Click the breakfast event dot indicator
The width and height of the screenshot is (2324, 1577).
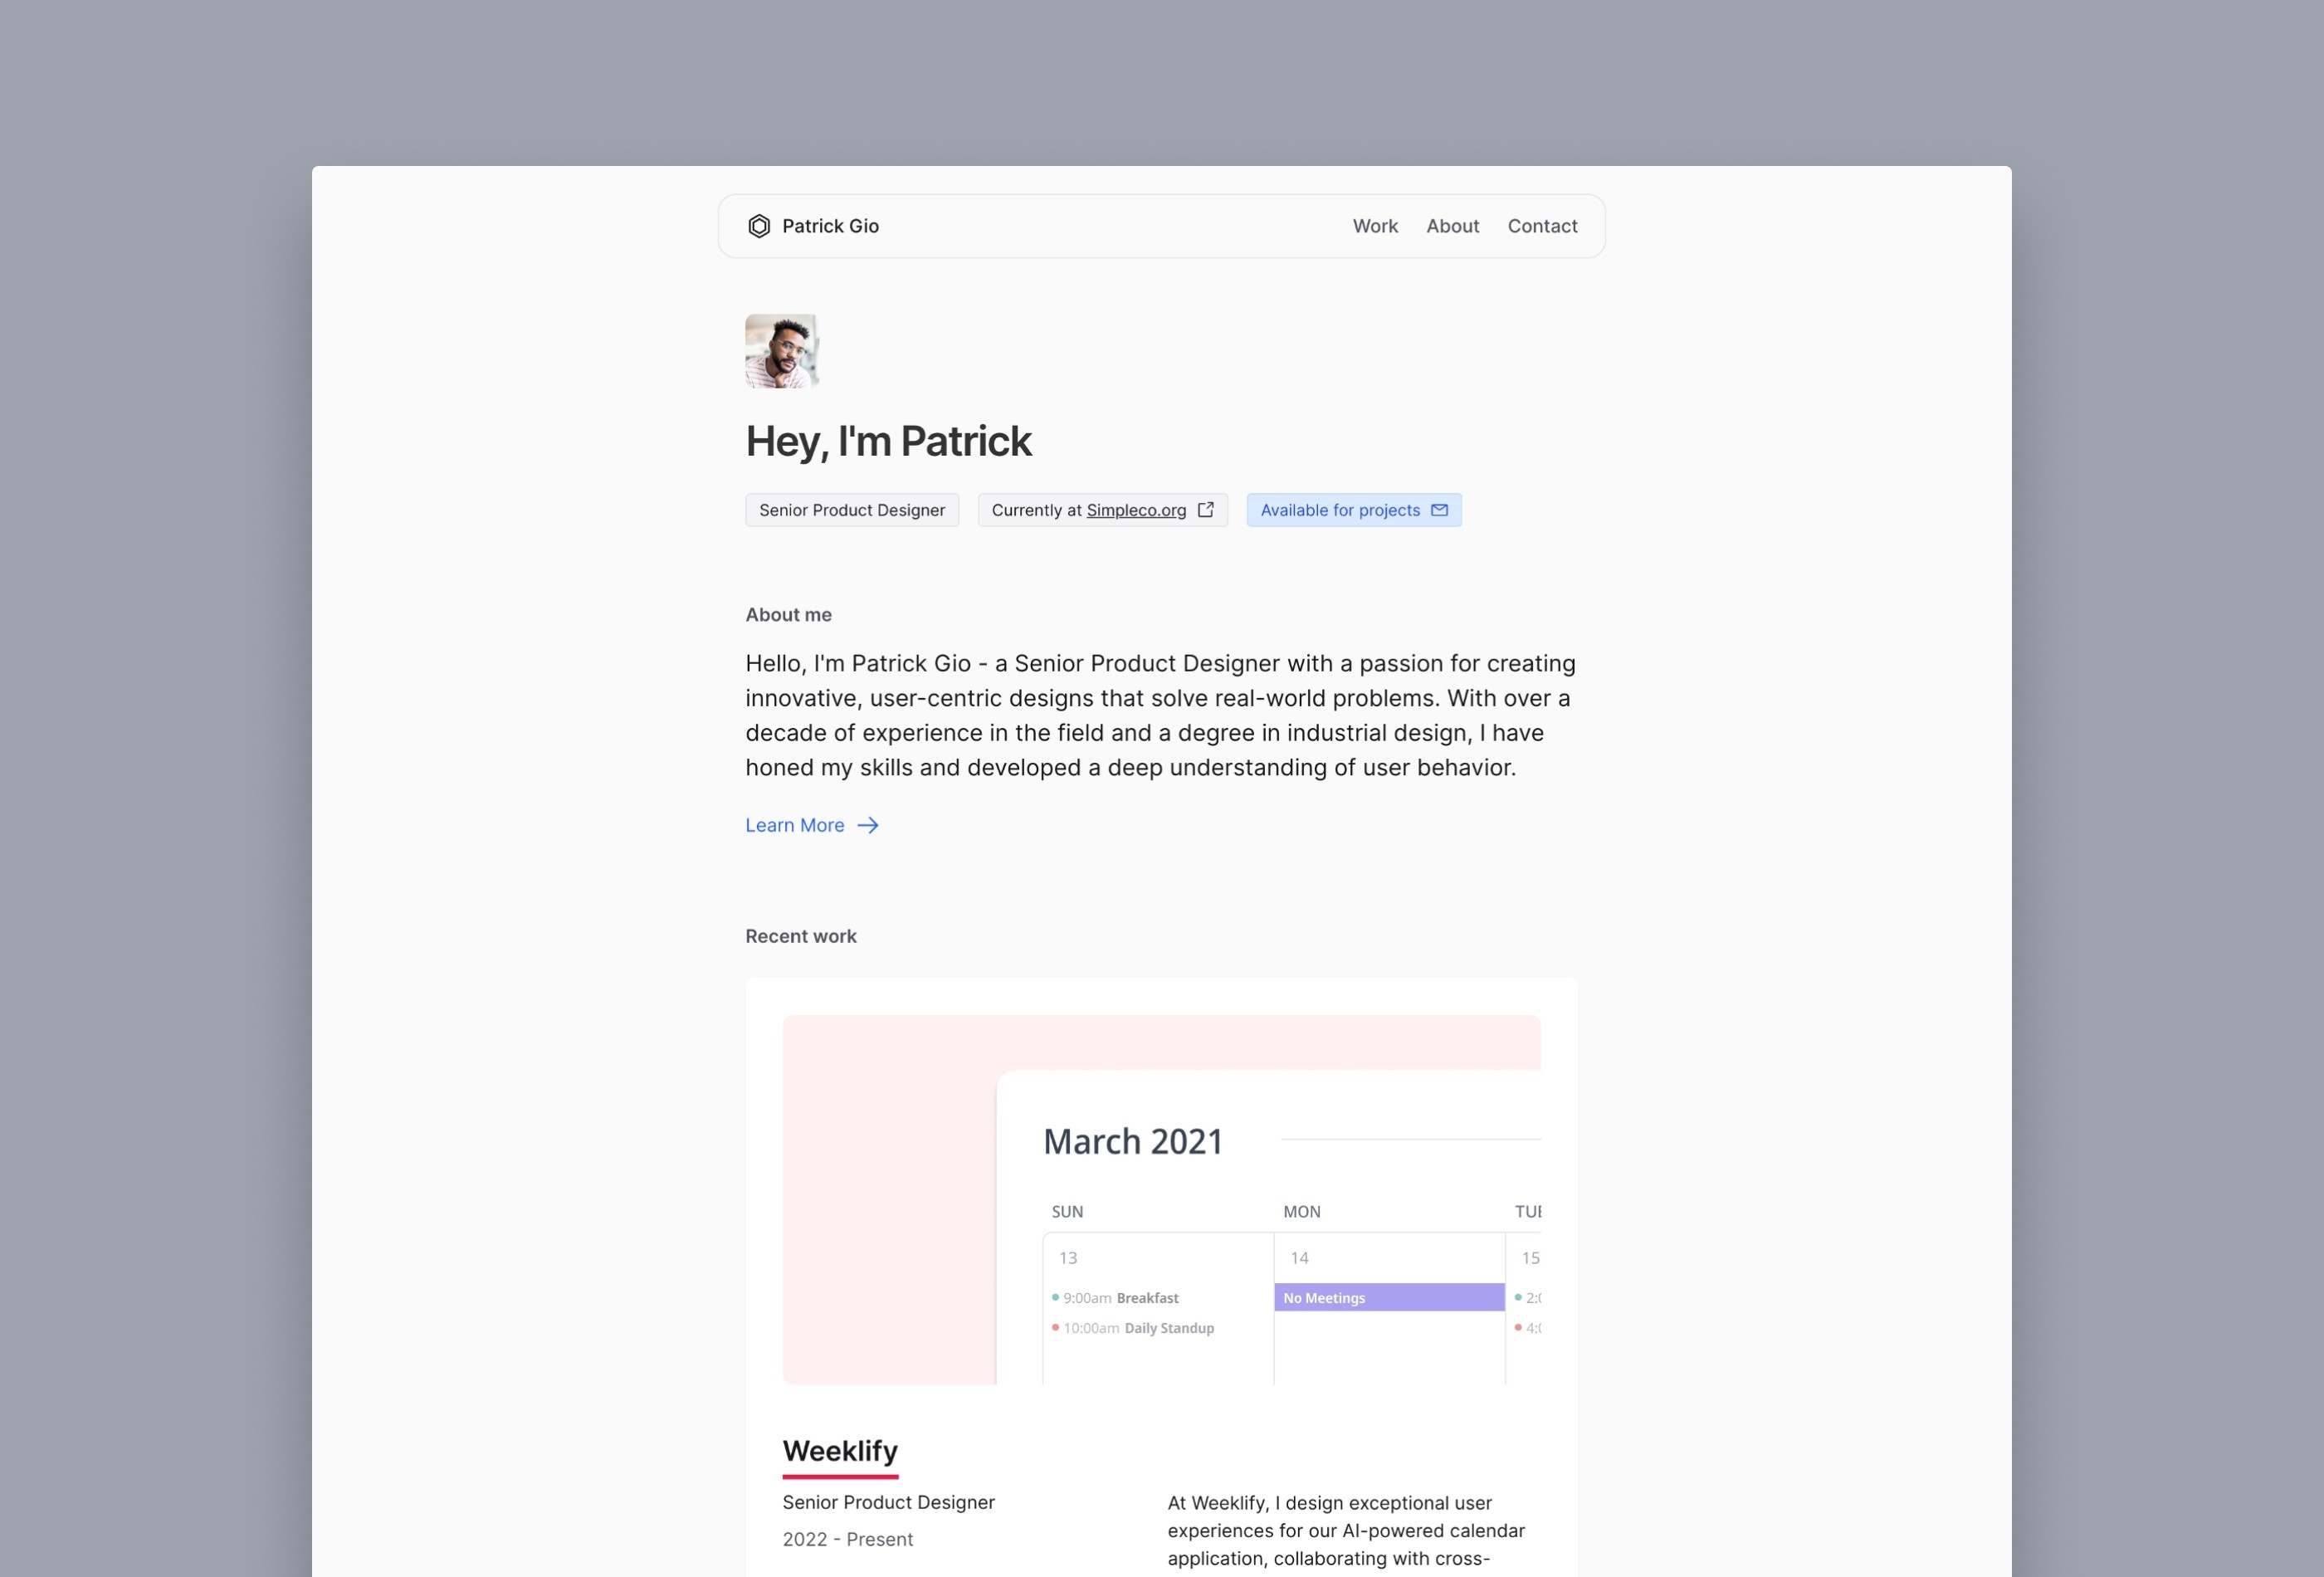pos(1054,1297)
